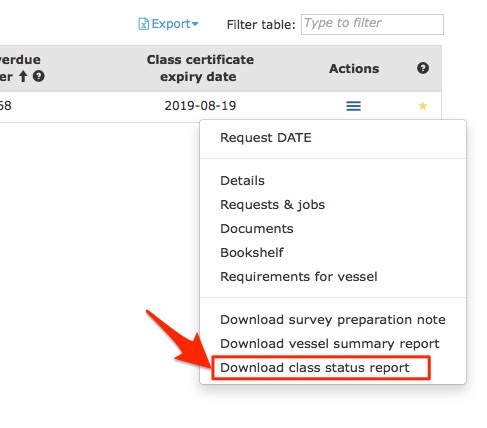This screenshot has width=487, height=428.
Task: Click the Actions column header
Action: click(x=354, y=69)
